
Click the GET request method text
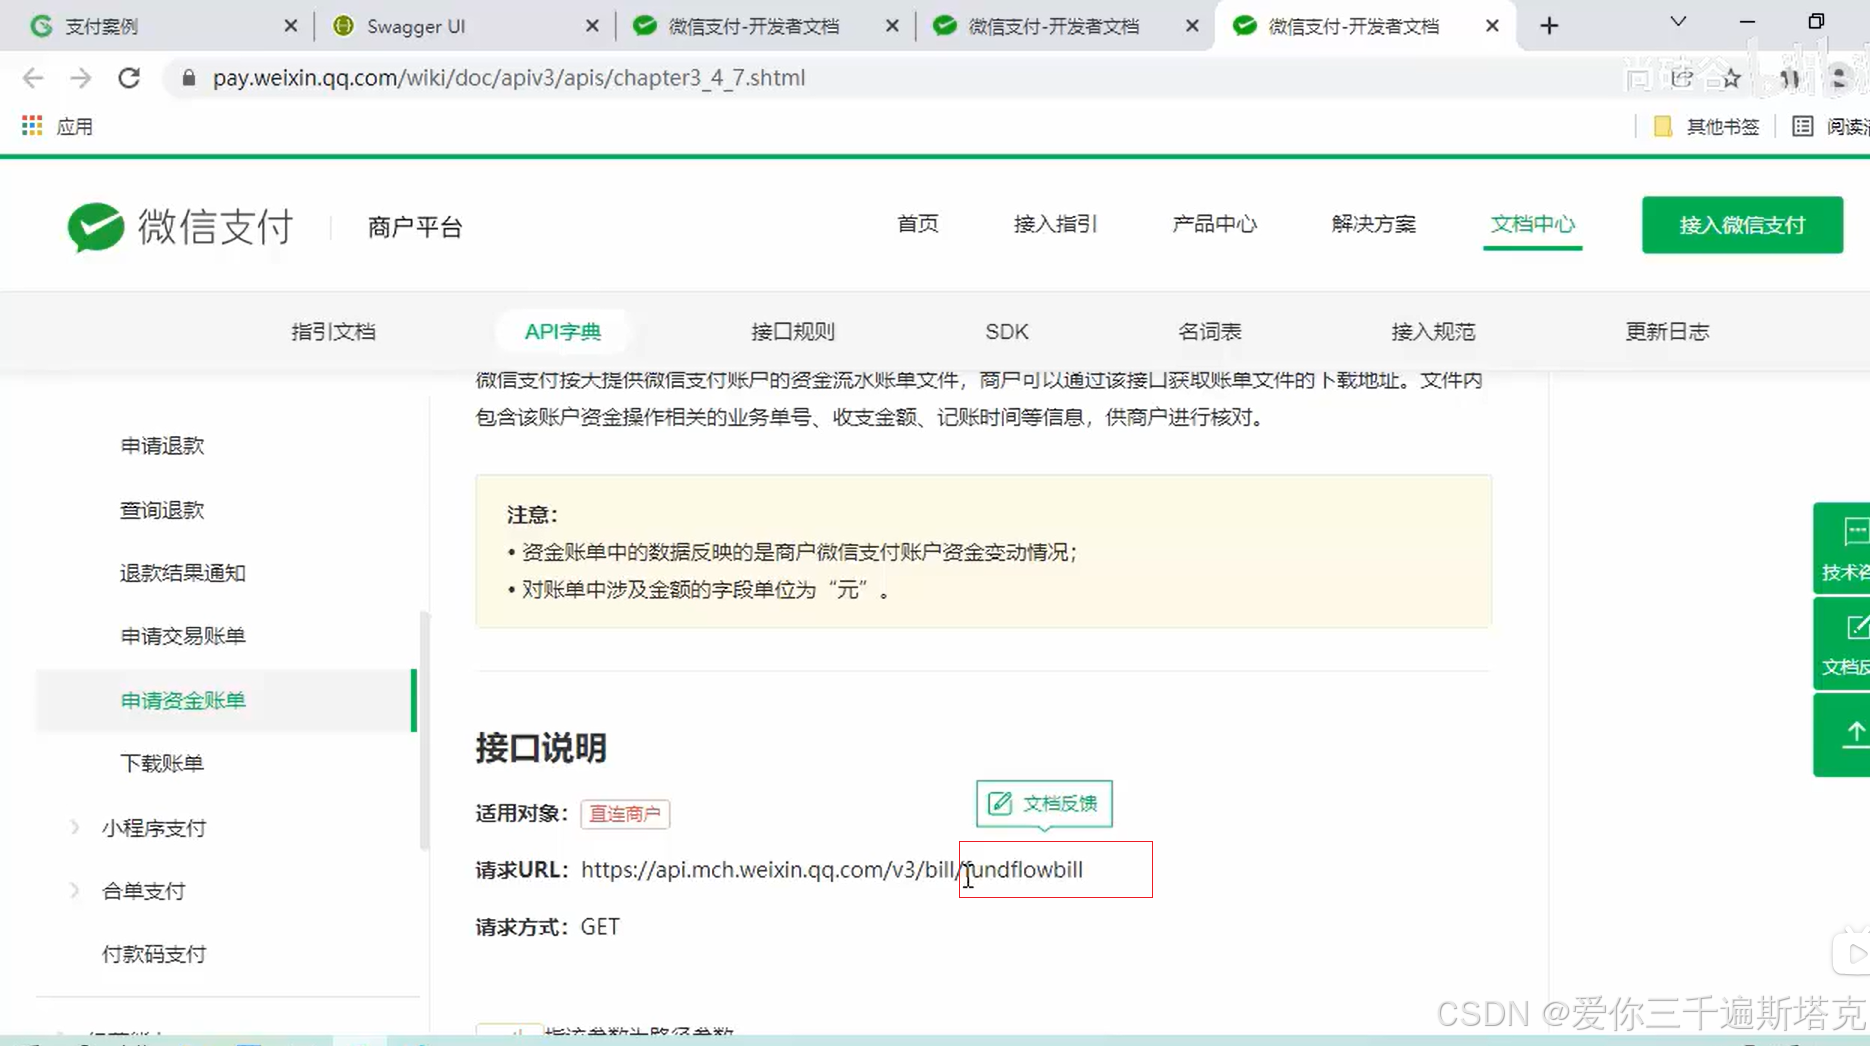coord(600,927)
